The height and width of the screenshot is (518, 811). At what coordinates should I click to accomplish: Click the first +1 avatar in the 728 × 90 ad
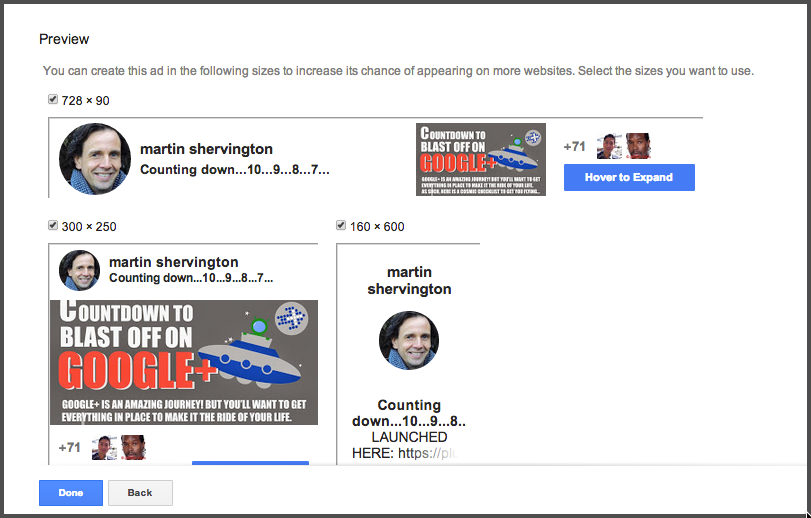[x=609, y=146]
